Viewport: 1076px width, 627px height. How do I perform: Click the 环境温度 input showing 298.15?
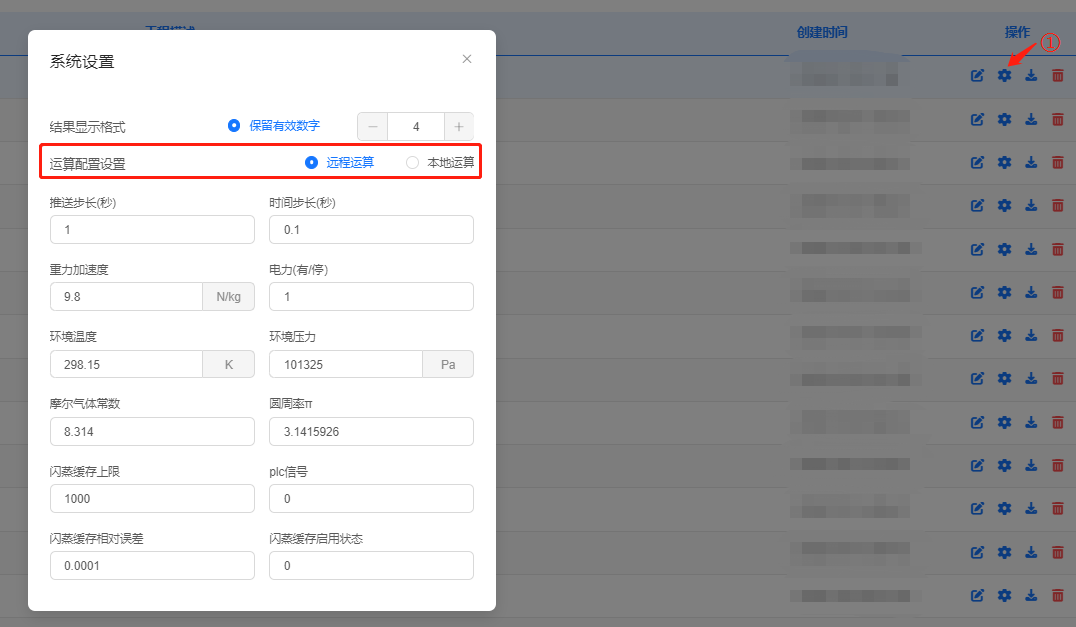click(x=126, y=364)
